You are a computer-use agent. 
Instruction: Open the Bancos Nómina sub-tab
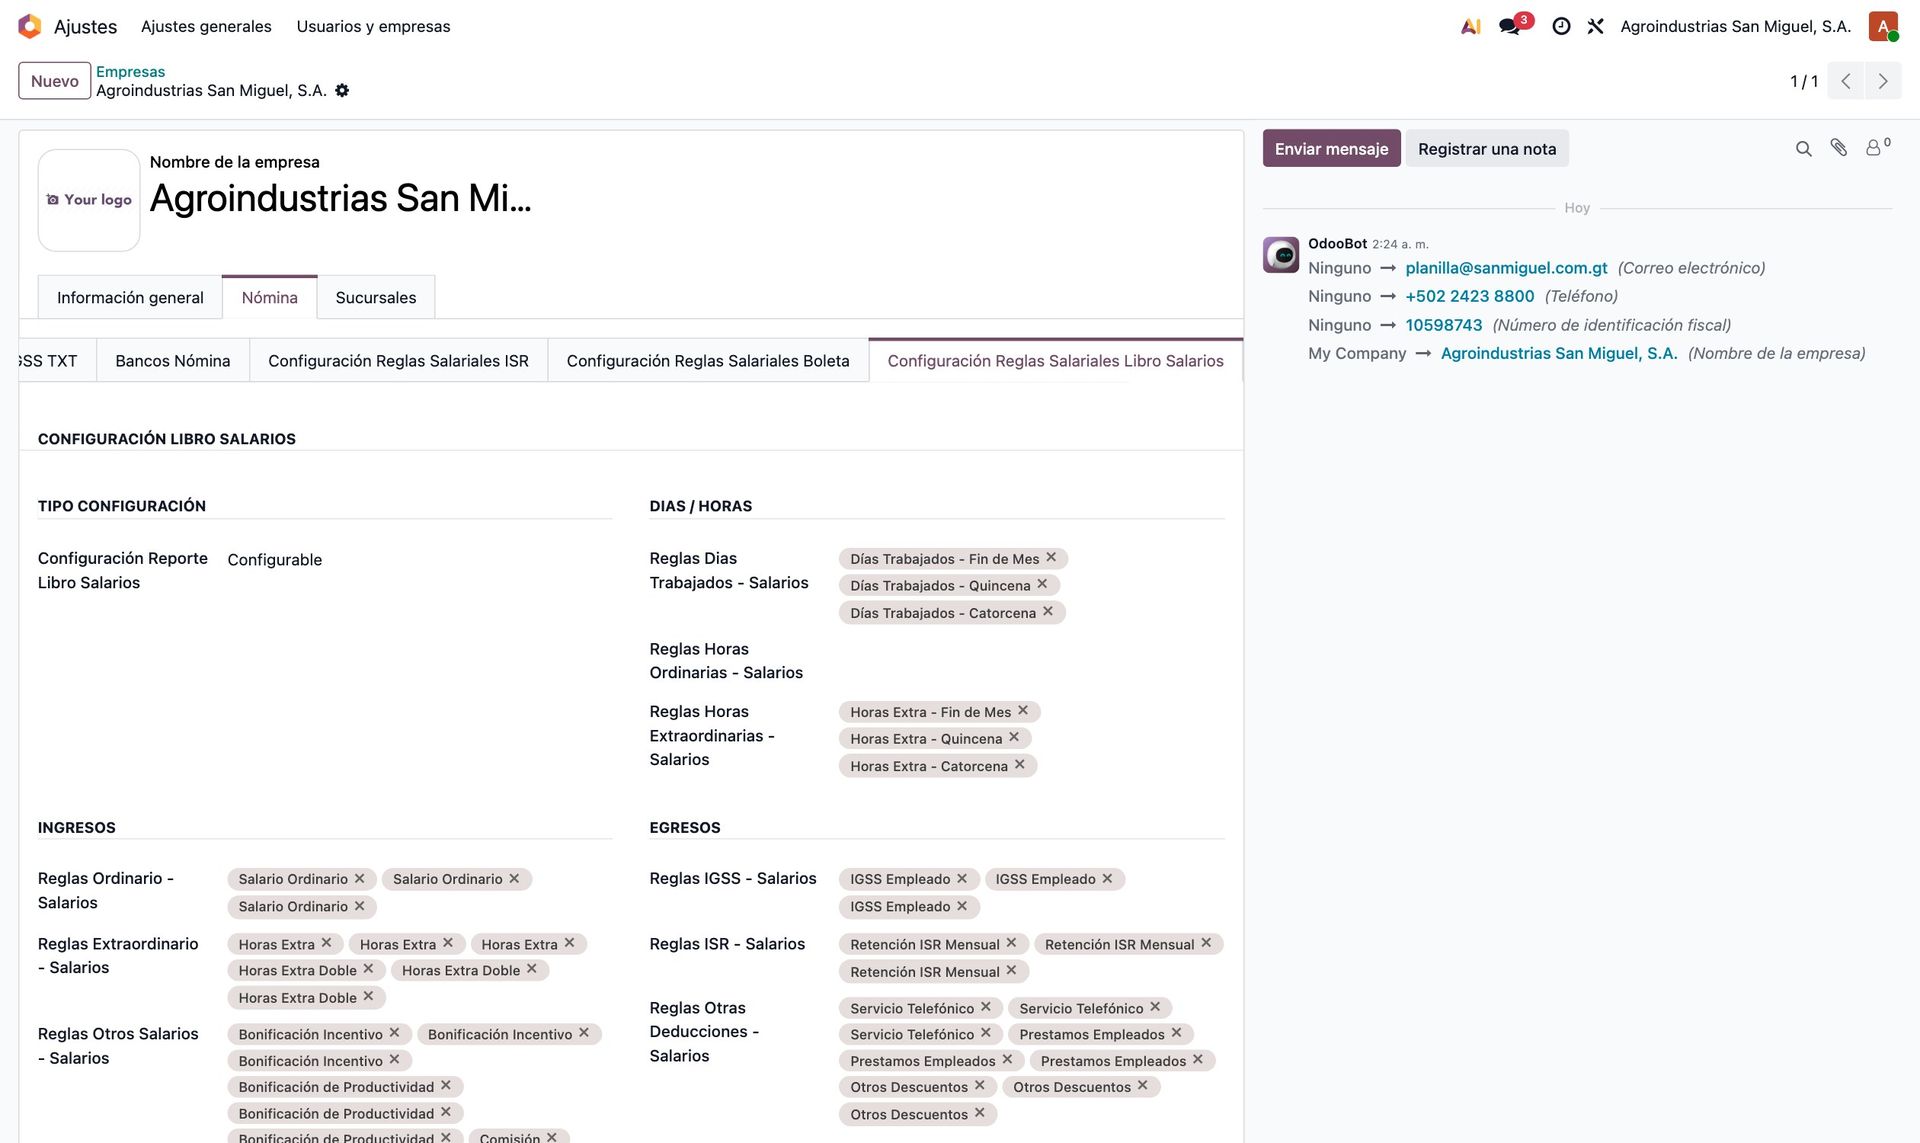[173, 360]
